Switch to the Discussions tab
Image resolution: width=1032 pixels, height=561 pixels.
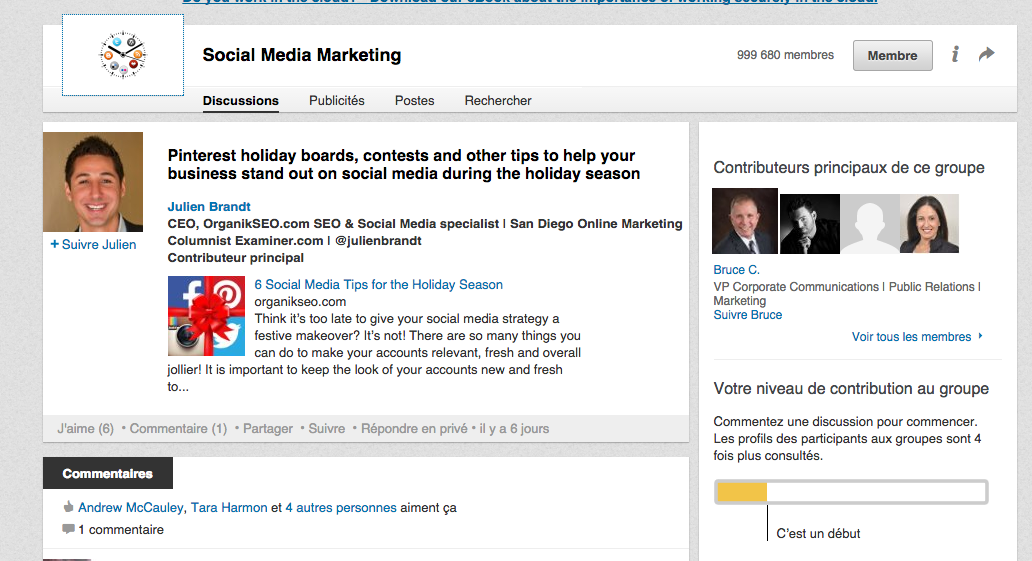pos(240,101)
